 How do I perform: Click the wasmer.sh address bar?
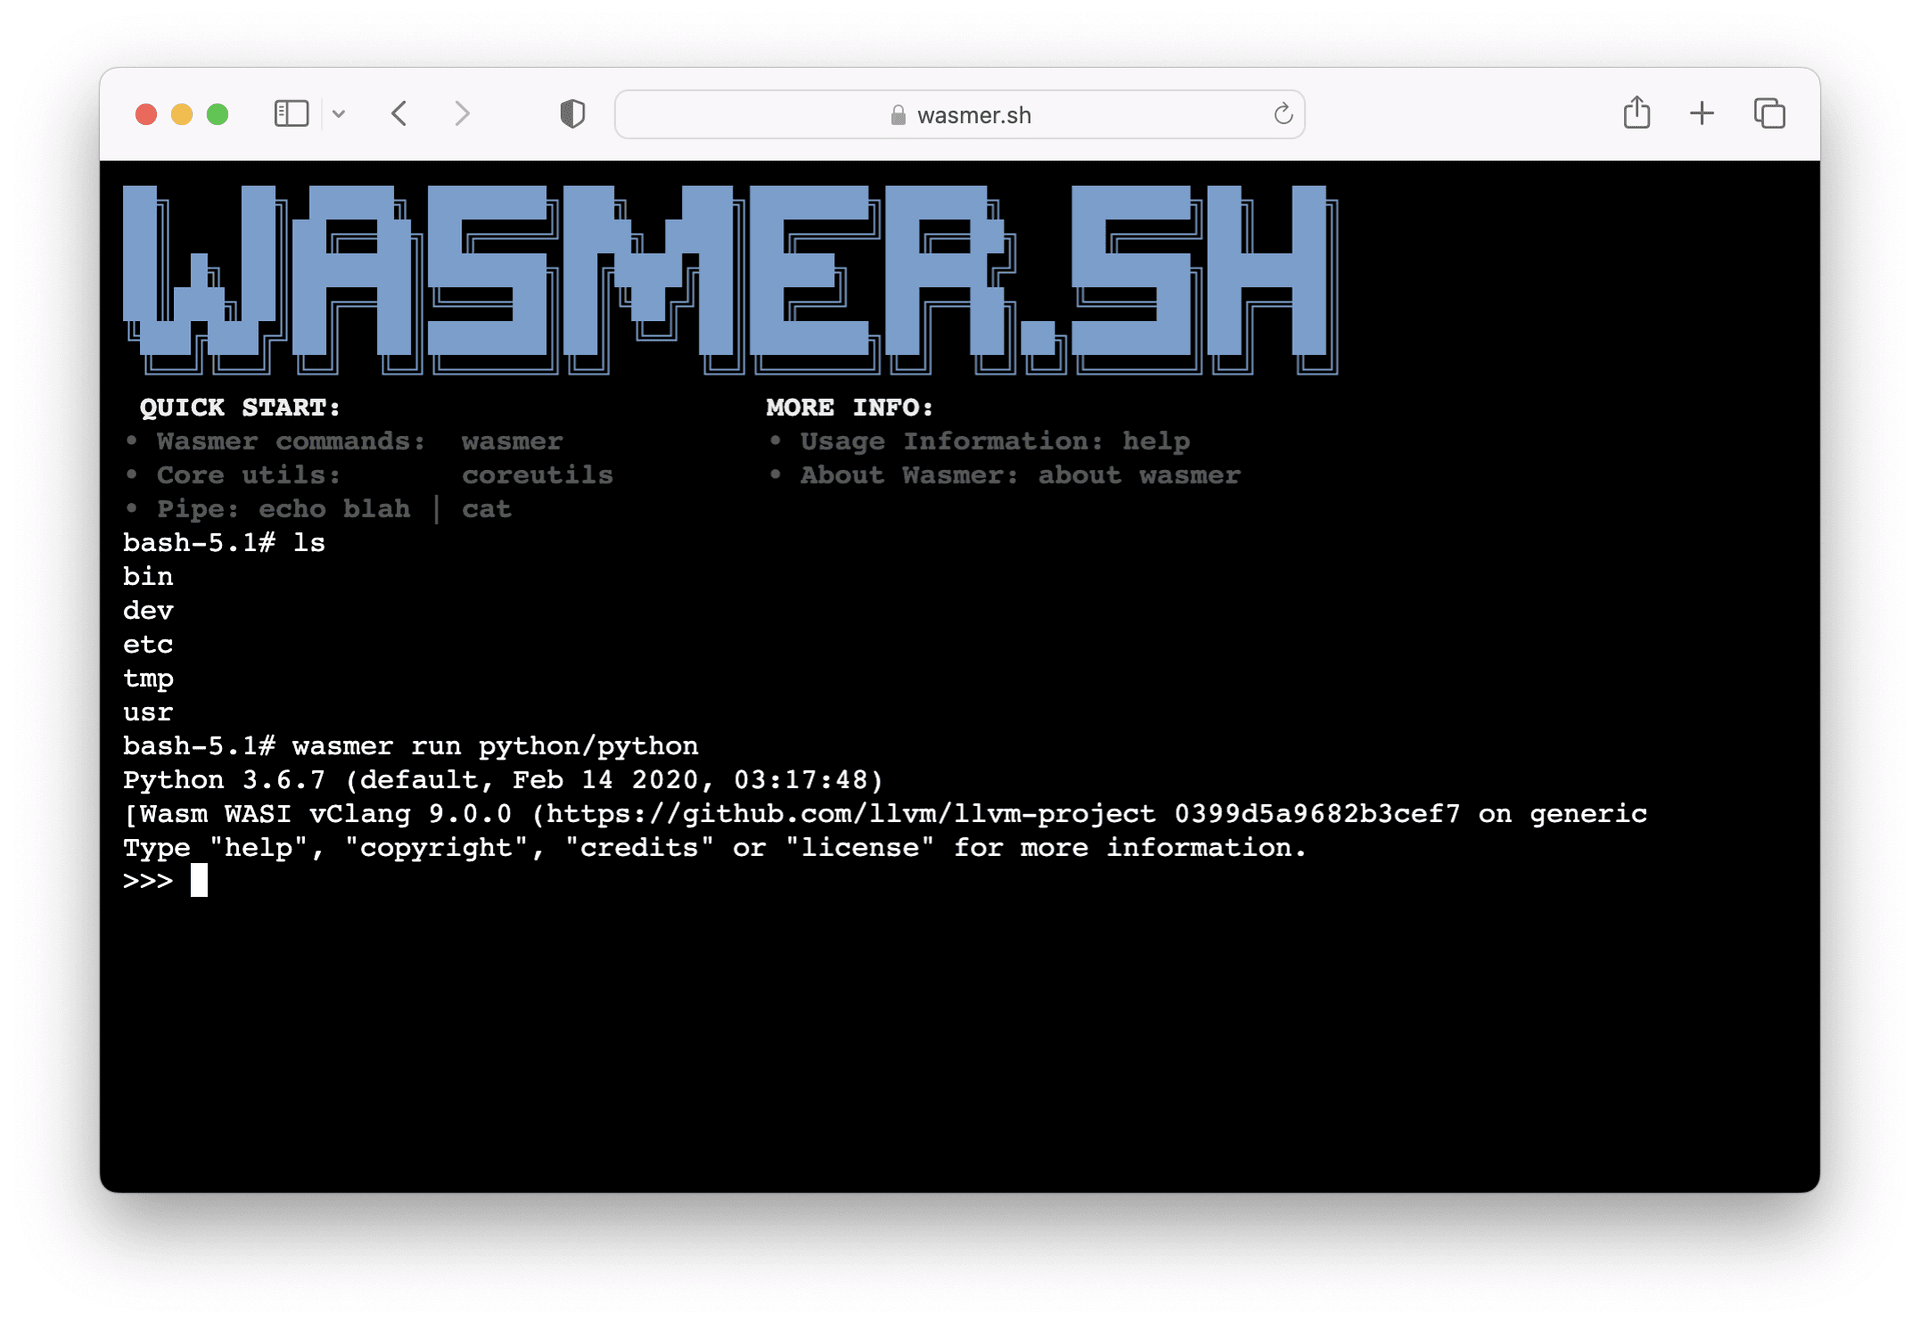[x=959, y=115]
